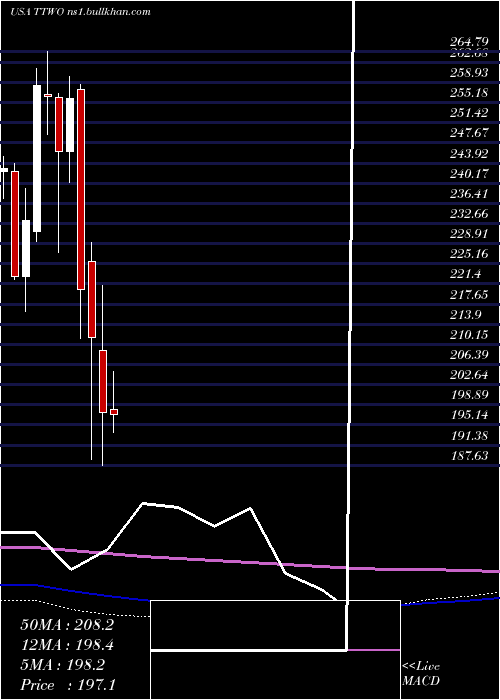Click the tallest white candlestick body
This screenshot has width=500, height=700.
pyautogui.click(x=37, y=158)
